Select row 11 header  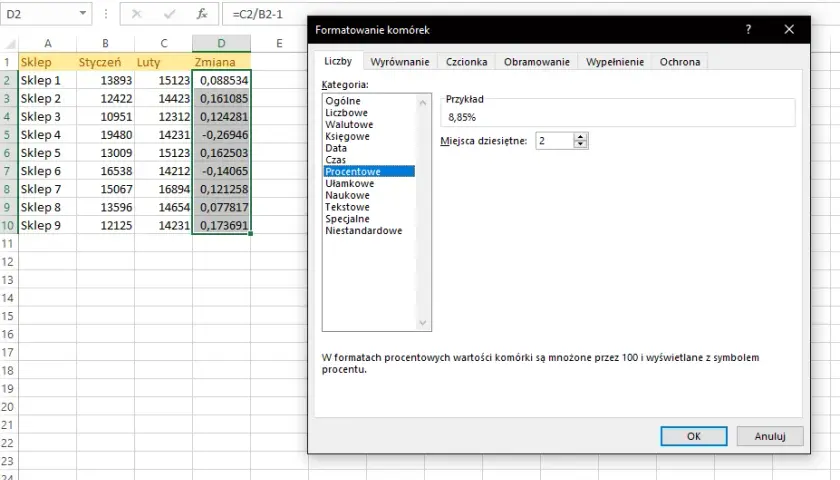8,244
